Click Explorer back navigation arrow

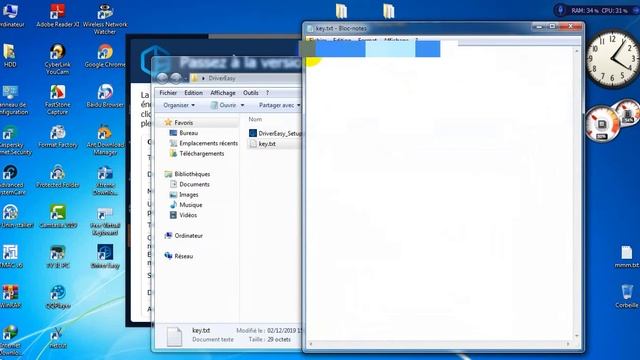(162, 78)
